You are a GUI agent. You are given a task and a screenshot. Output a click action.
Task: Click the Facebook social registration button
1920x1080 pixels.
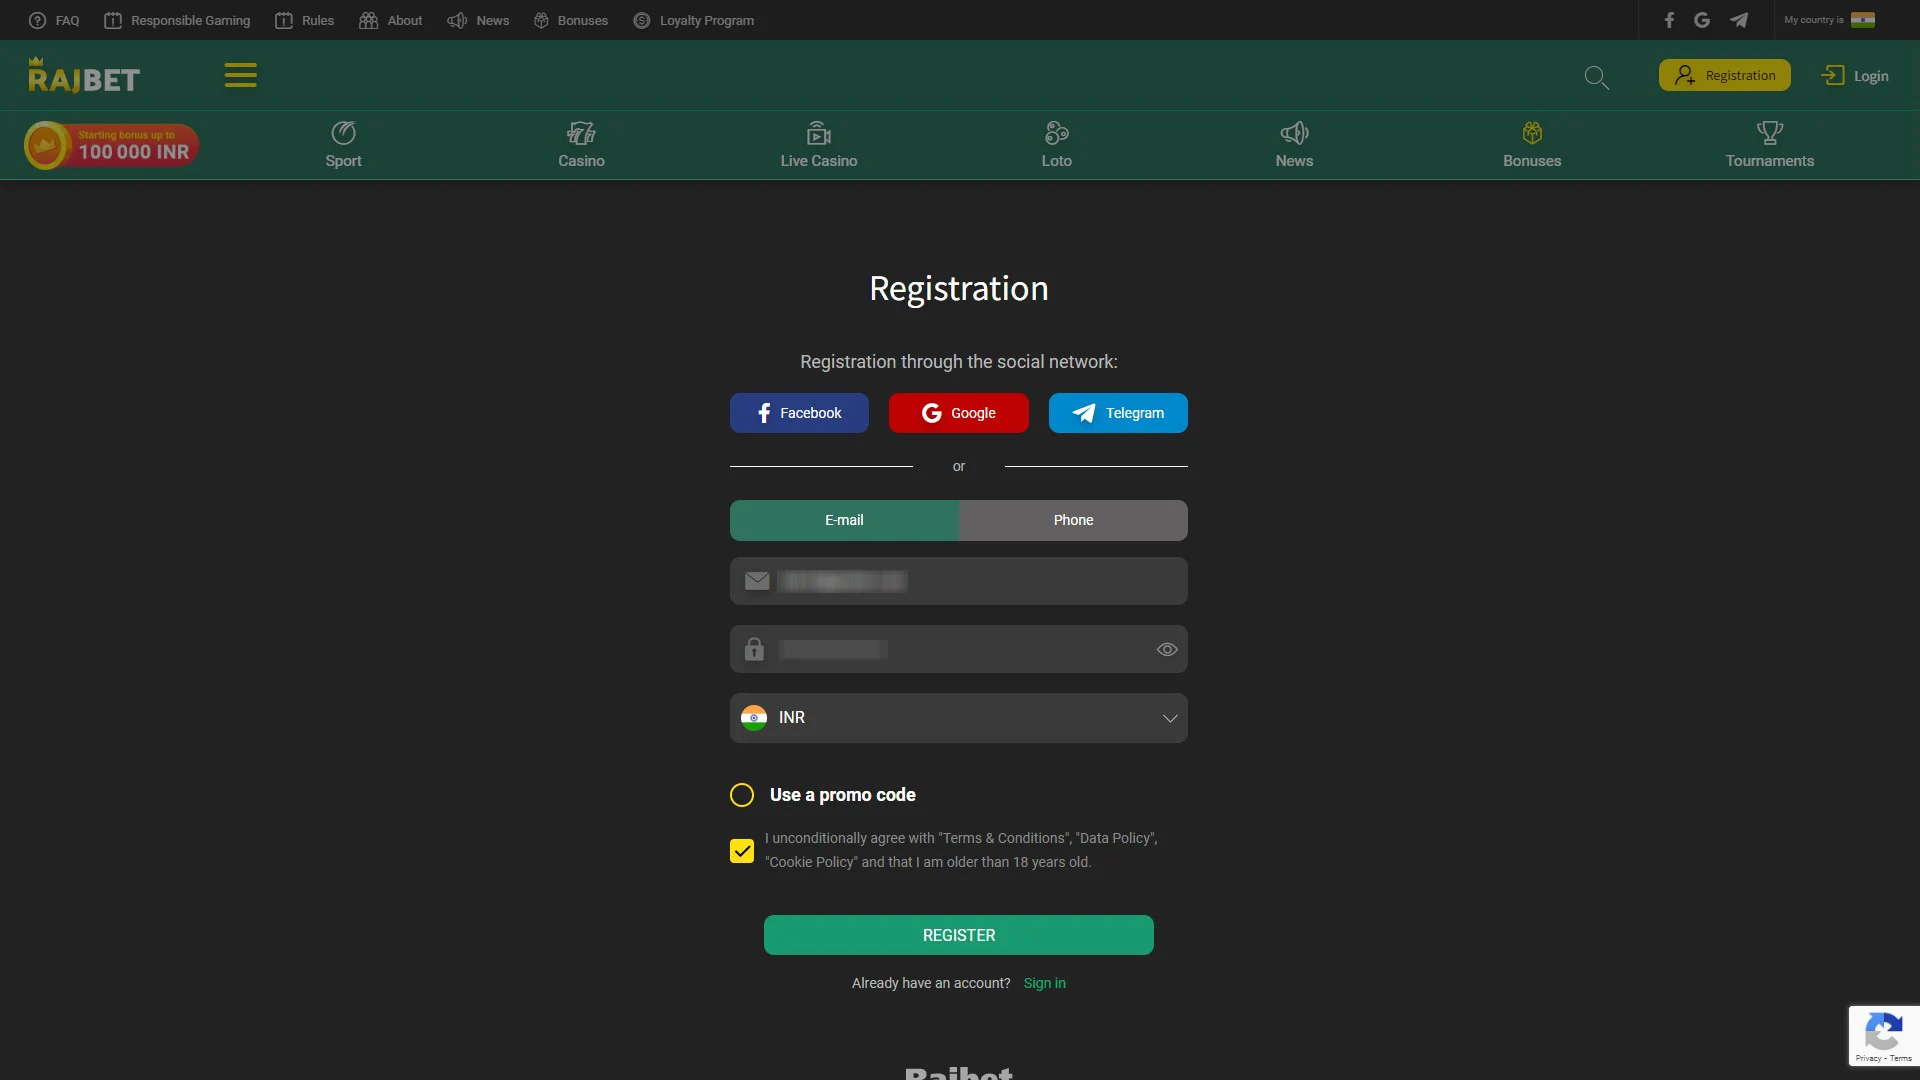799,411
